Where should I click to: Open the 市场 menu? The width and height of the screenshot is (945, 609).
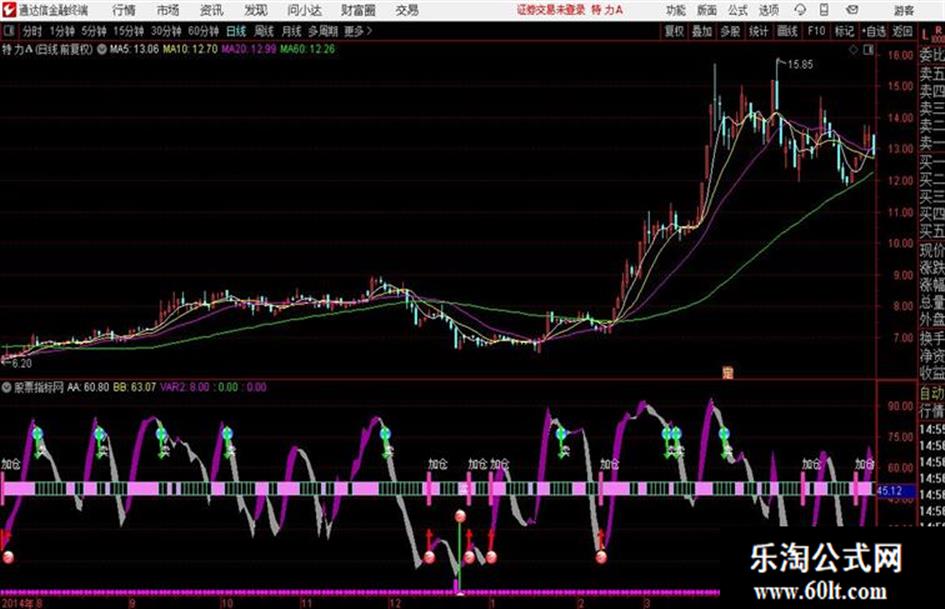(x=168, y=10)
